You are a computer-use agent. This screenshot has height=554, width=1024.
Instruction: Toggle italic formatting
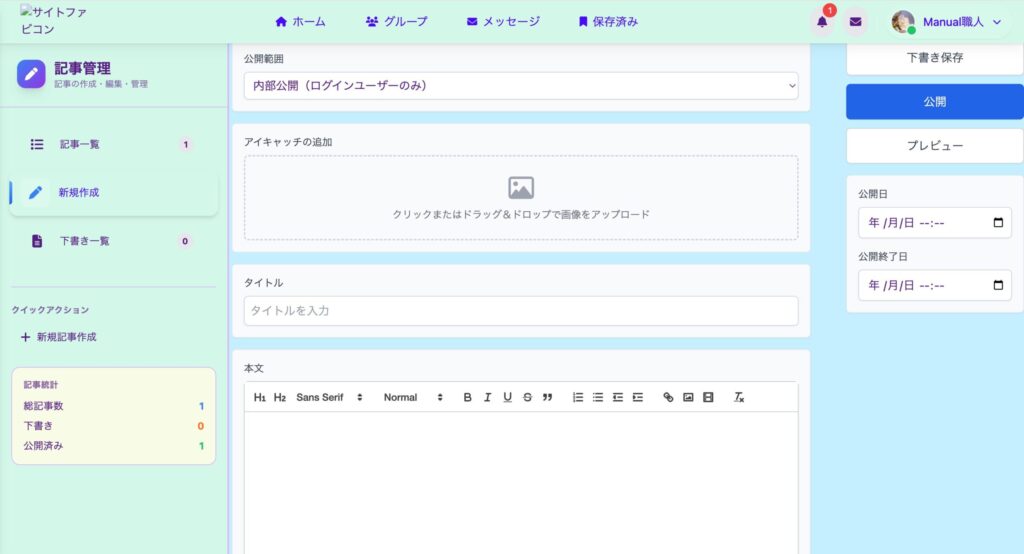click(487, 397)
